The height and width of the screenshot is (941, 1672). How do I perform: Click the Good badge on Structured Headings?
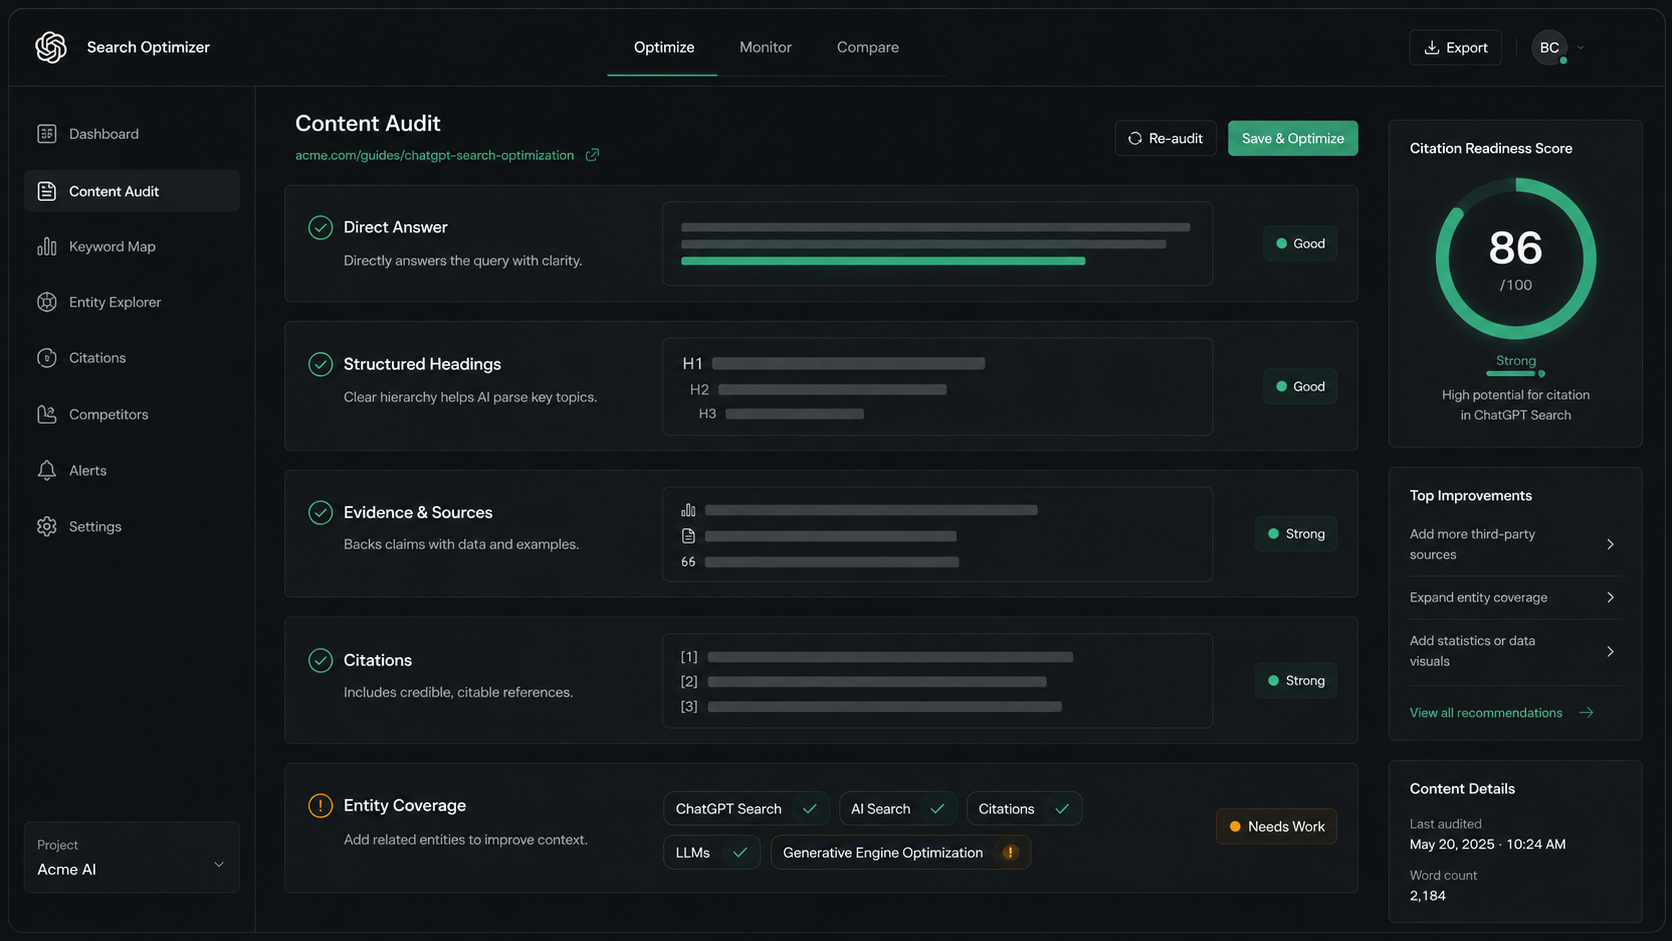click(1300, 386)
